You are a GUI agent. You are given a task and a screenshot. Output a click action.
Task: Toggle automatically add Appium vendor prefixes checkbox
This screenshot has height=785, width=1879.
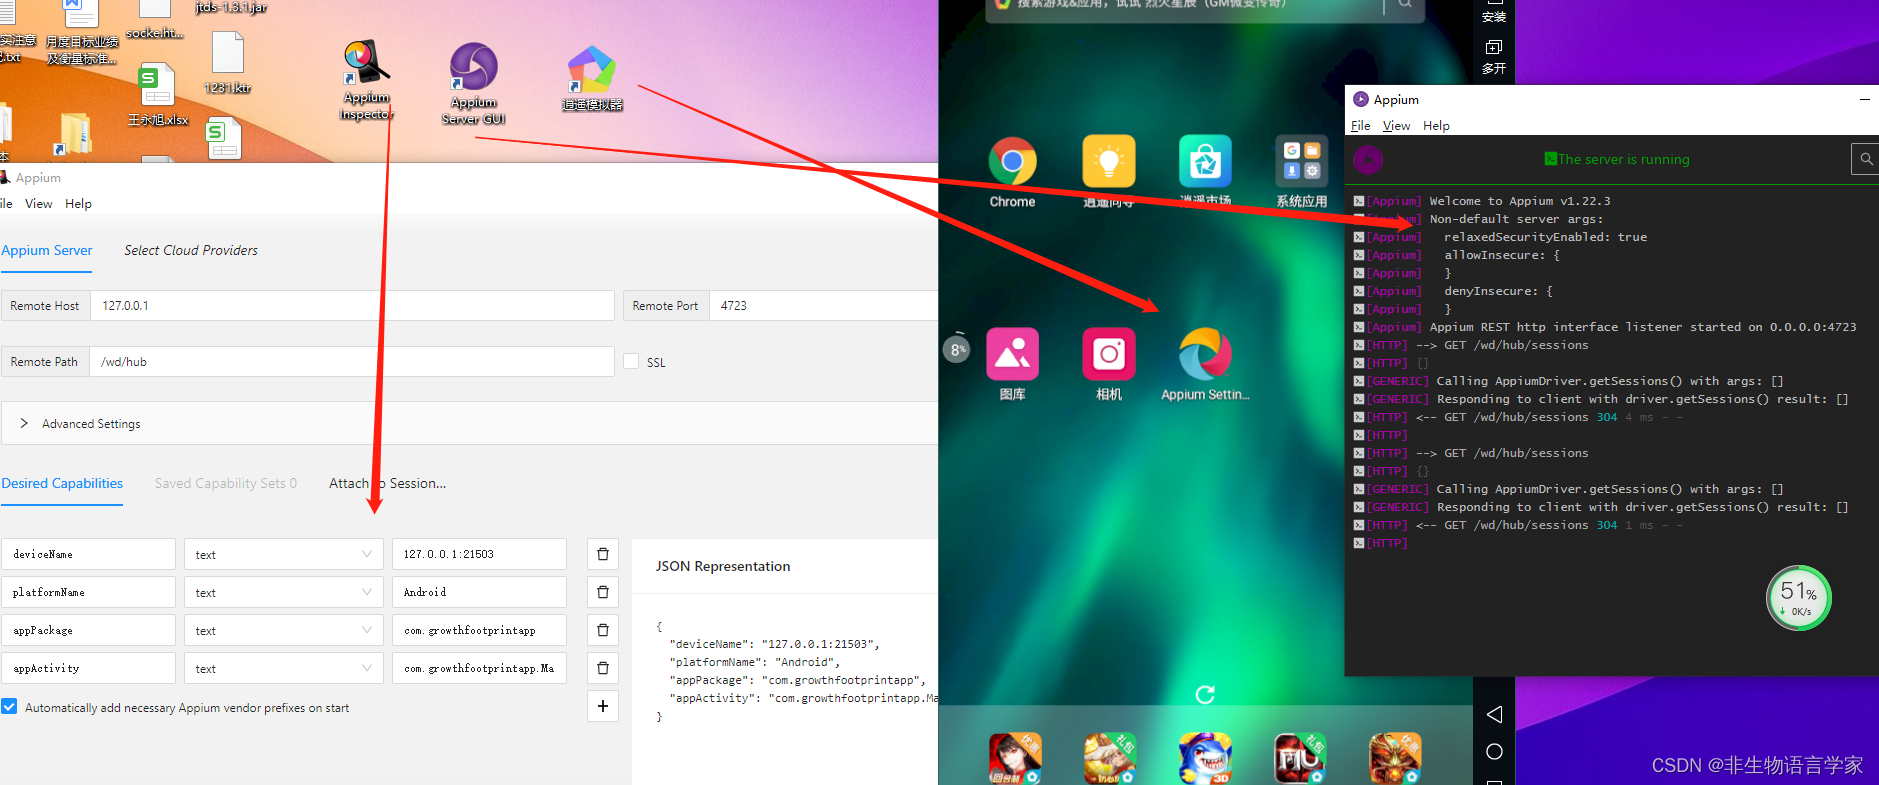pos(9,707)
